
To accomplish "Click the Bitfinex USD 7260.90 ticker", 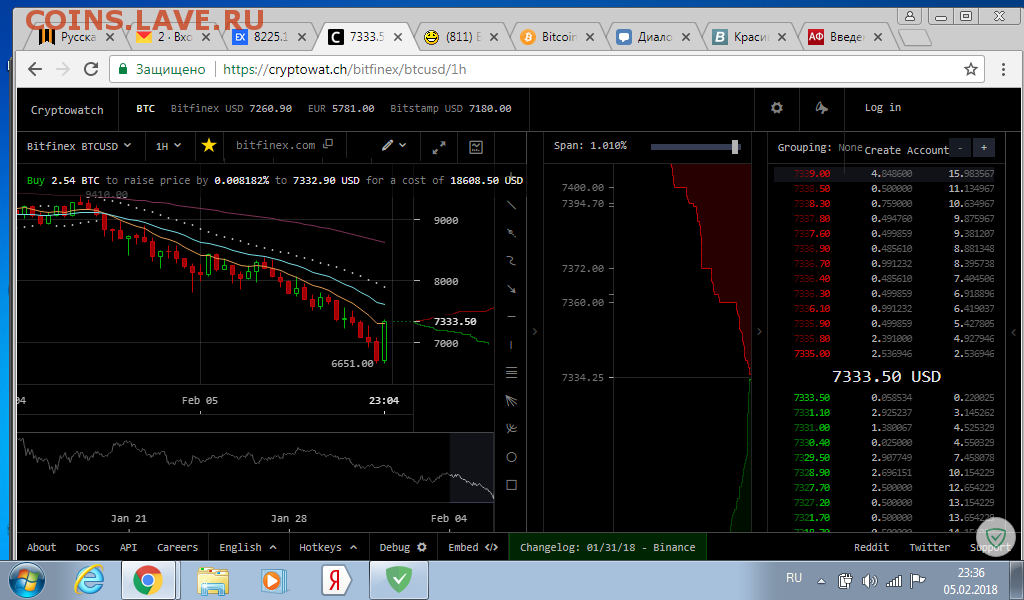I will 231,108.
